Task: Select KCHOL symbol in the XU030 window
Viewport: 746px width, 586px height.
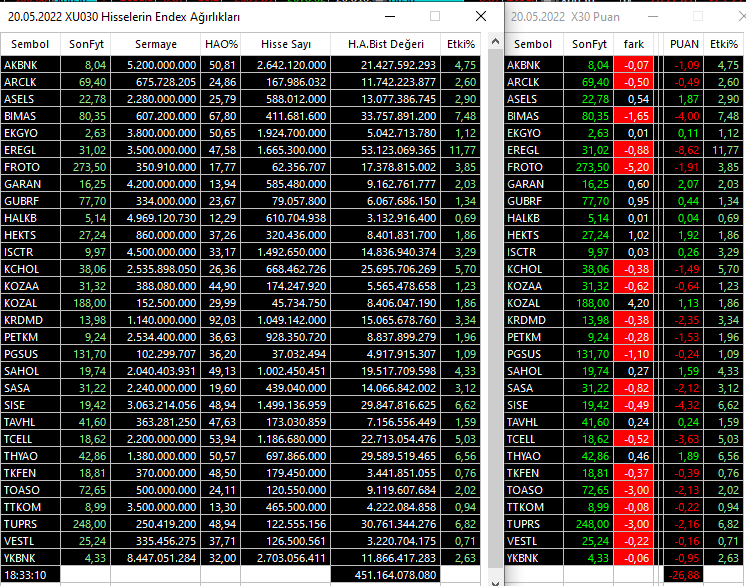Action: click(30, 269)
